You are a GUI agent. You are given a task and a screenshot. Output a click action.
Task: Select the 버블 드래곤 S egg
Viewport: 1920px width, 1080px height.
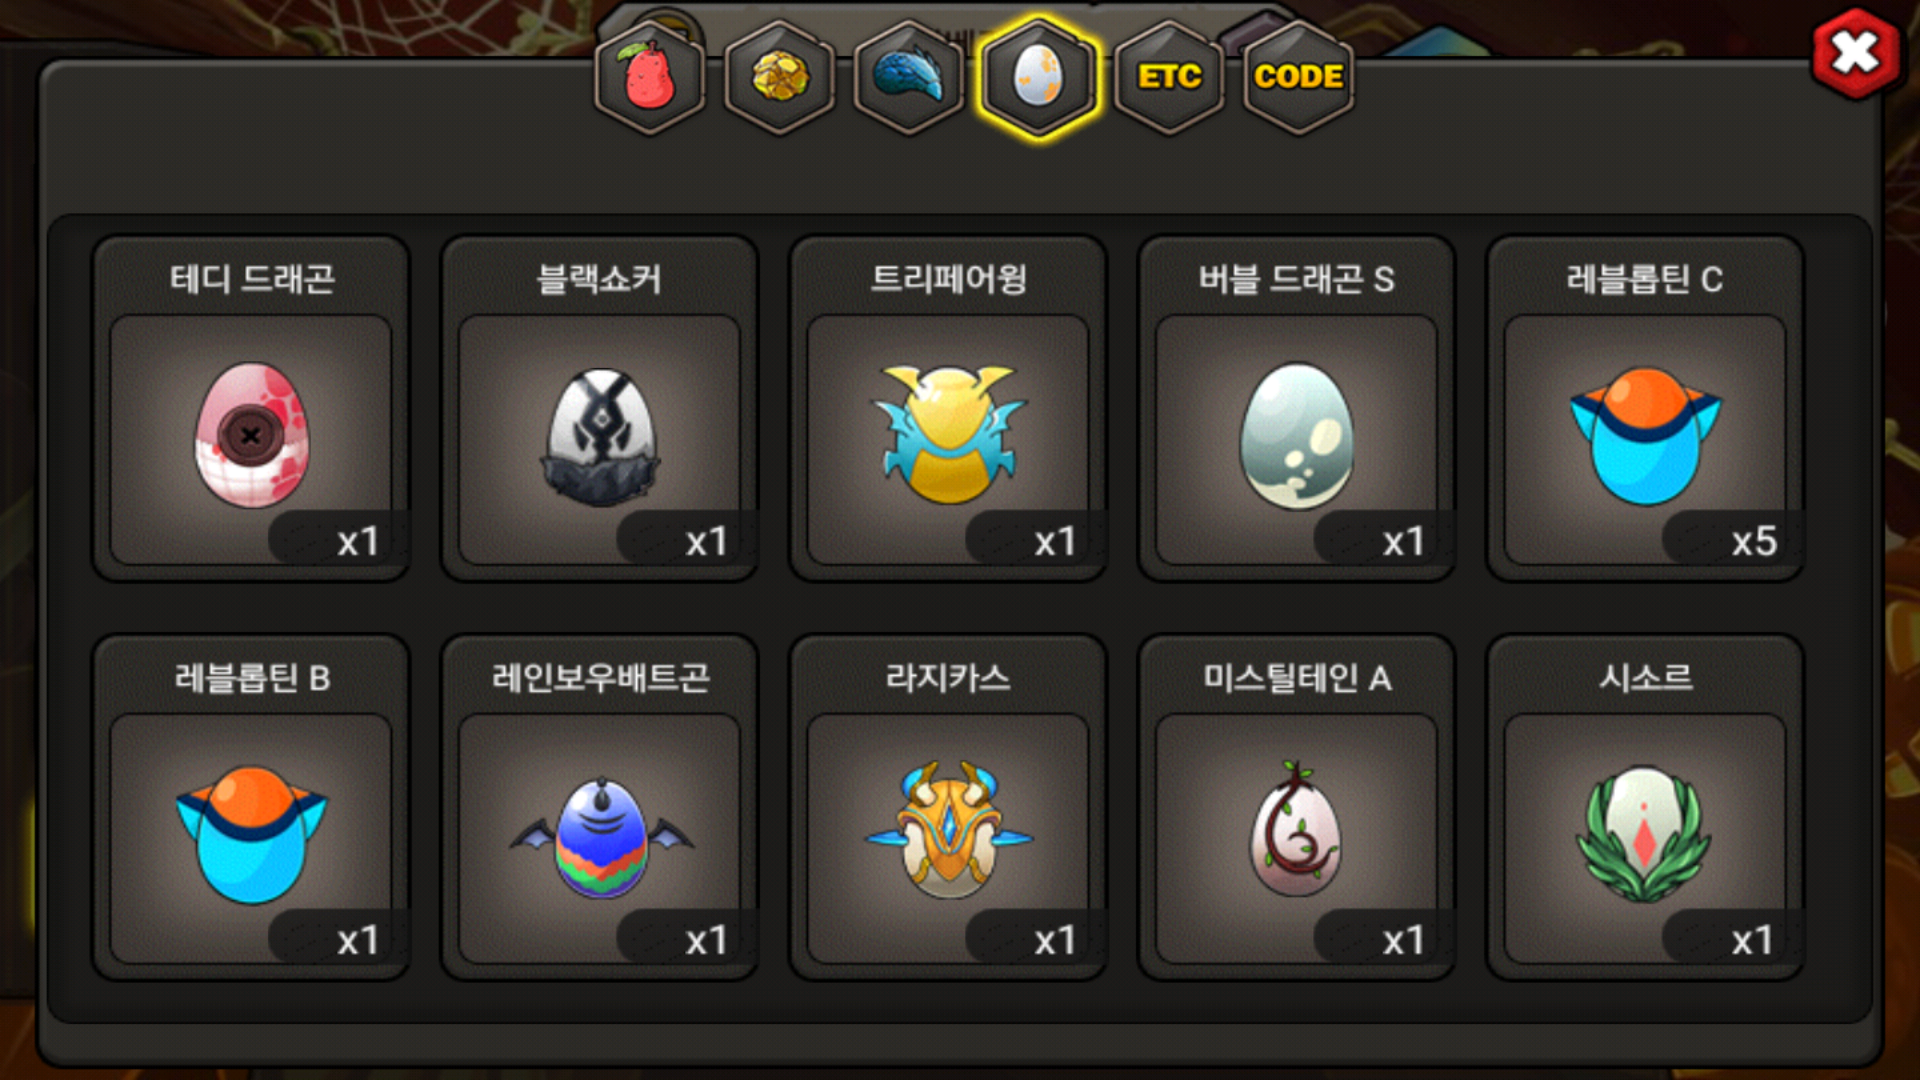[1297, 436]
